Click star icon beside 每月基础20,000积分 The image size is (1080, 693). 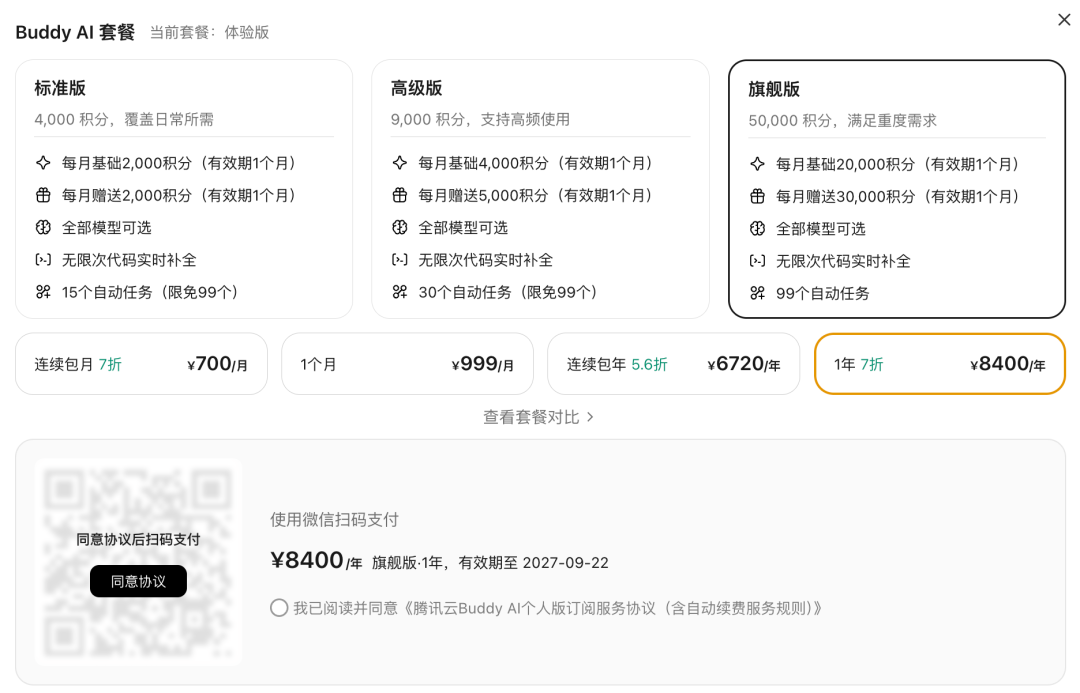click(757, 164)
